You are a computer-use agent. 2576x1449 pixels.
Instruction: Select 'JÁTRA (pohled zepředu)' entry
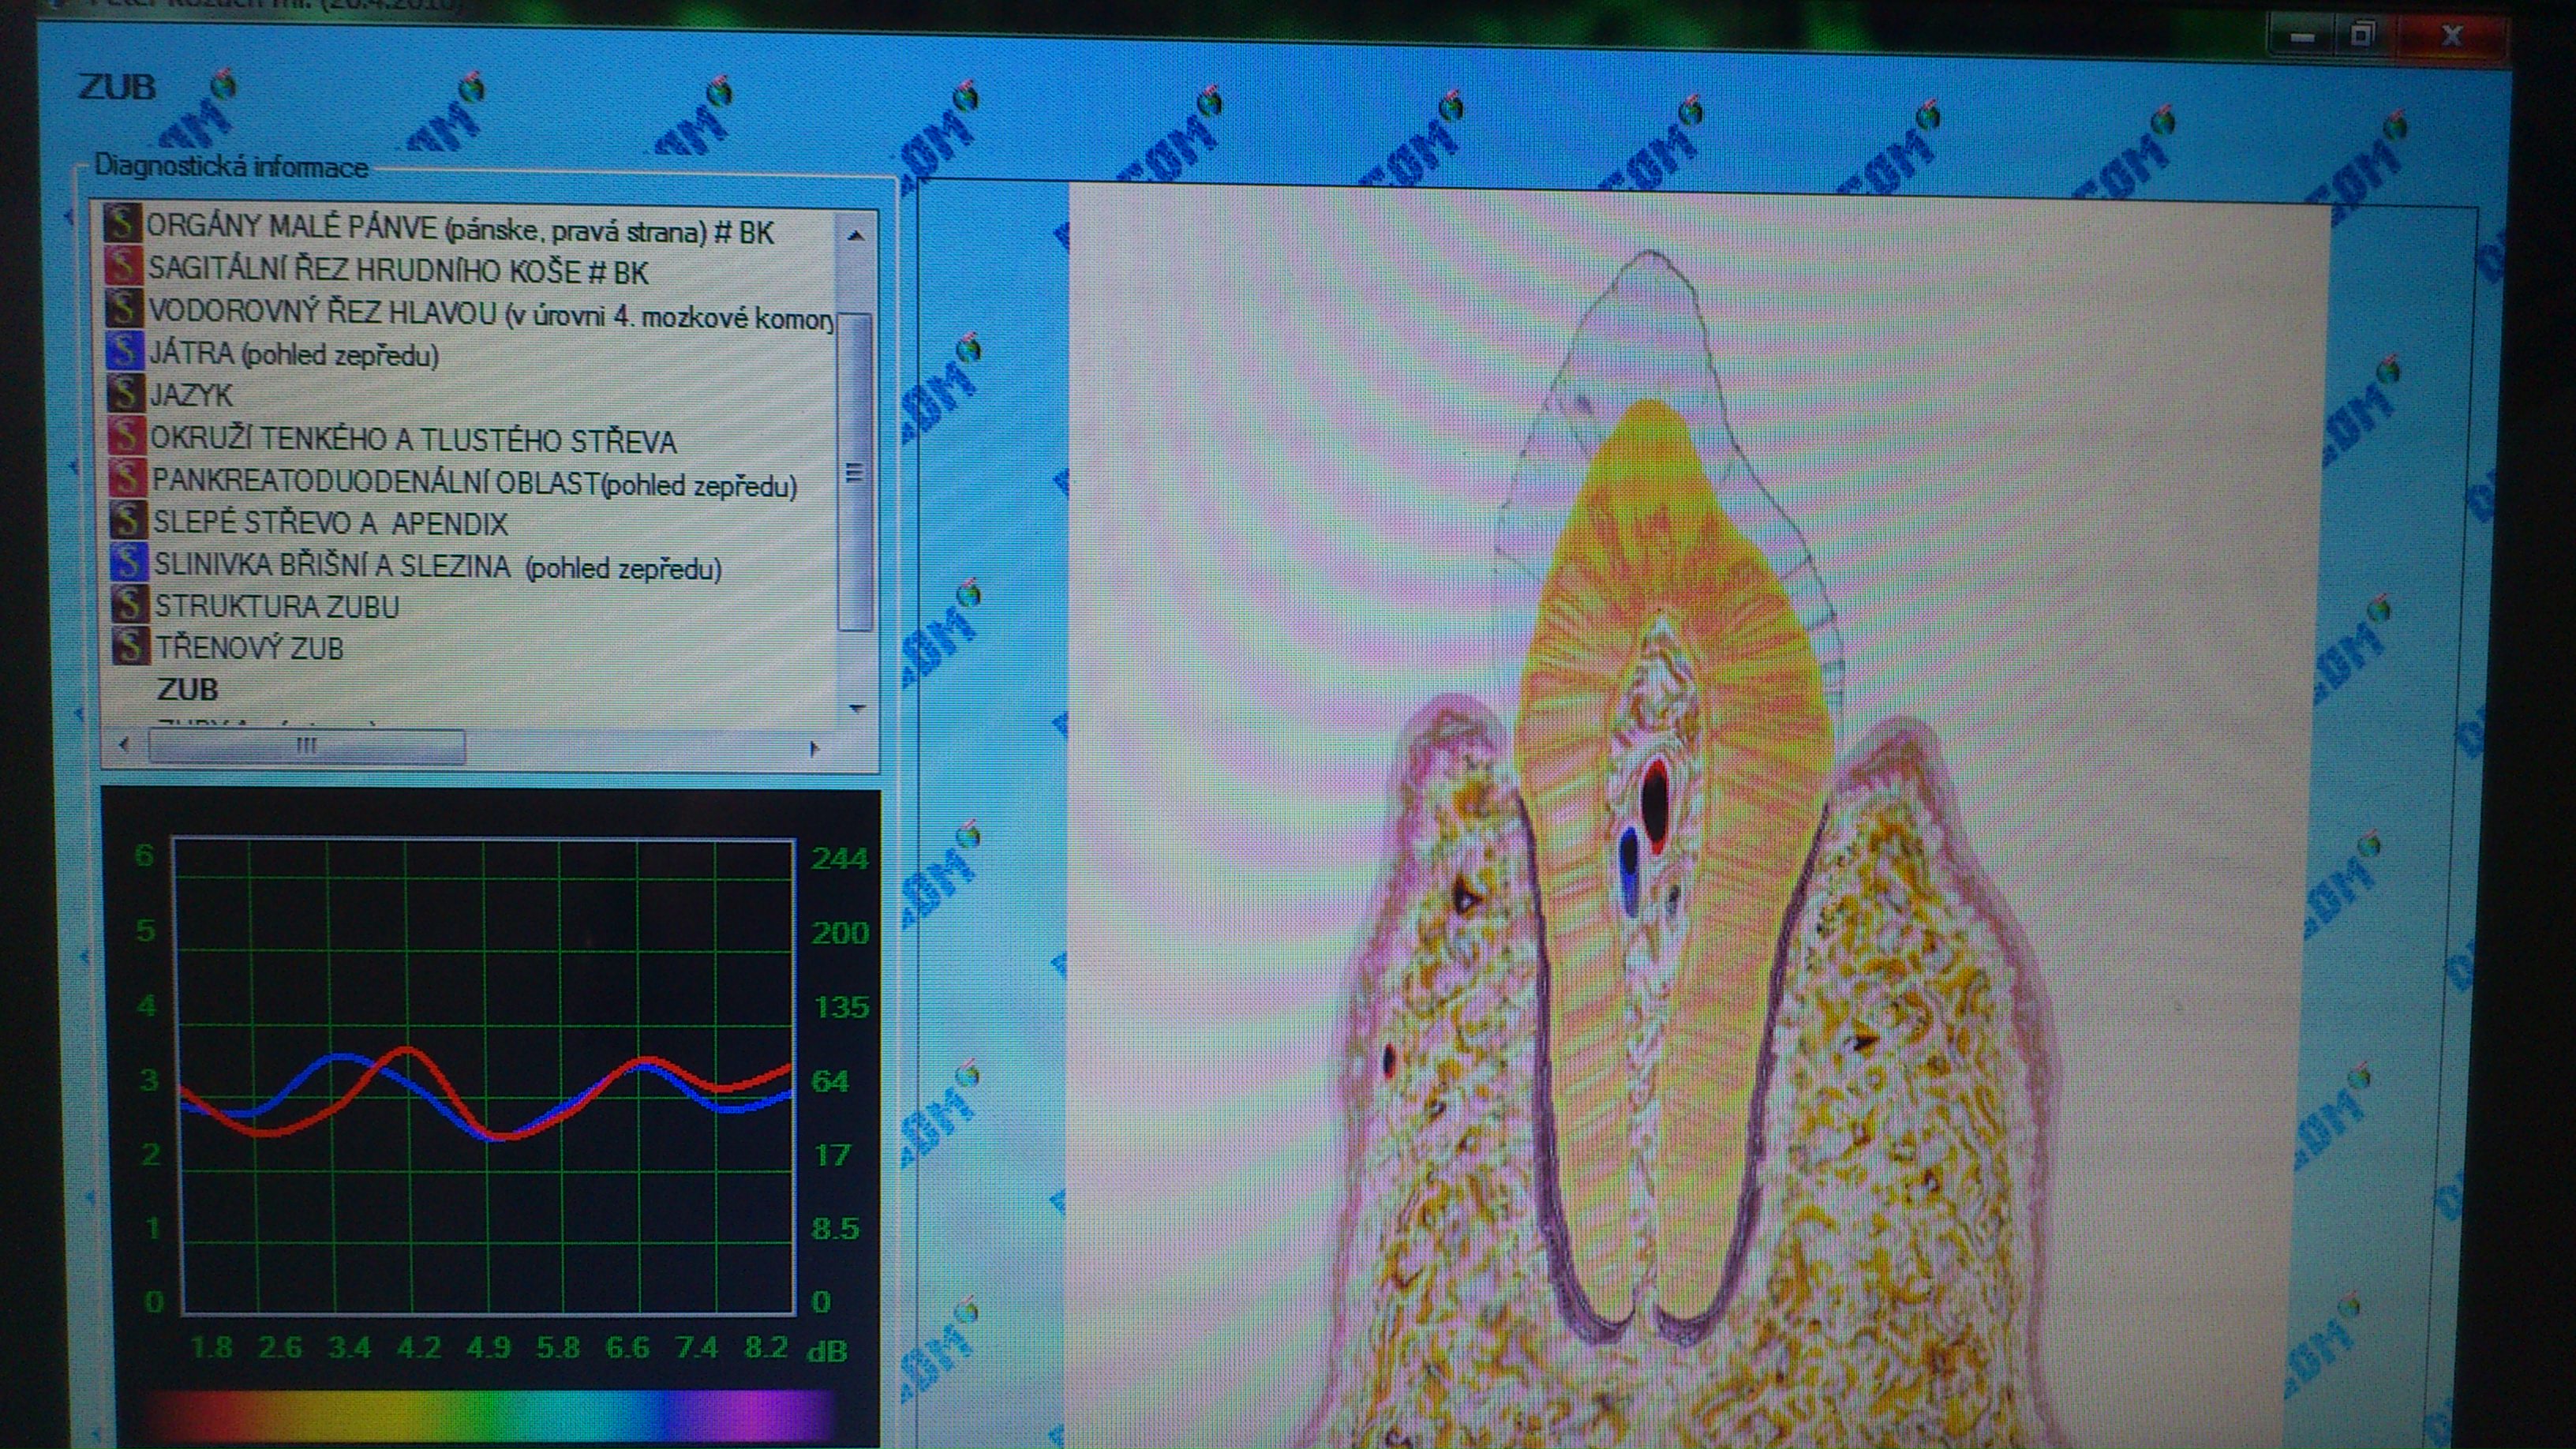click(x=294, y=354)
